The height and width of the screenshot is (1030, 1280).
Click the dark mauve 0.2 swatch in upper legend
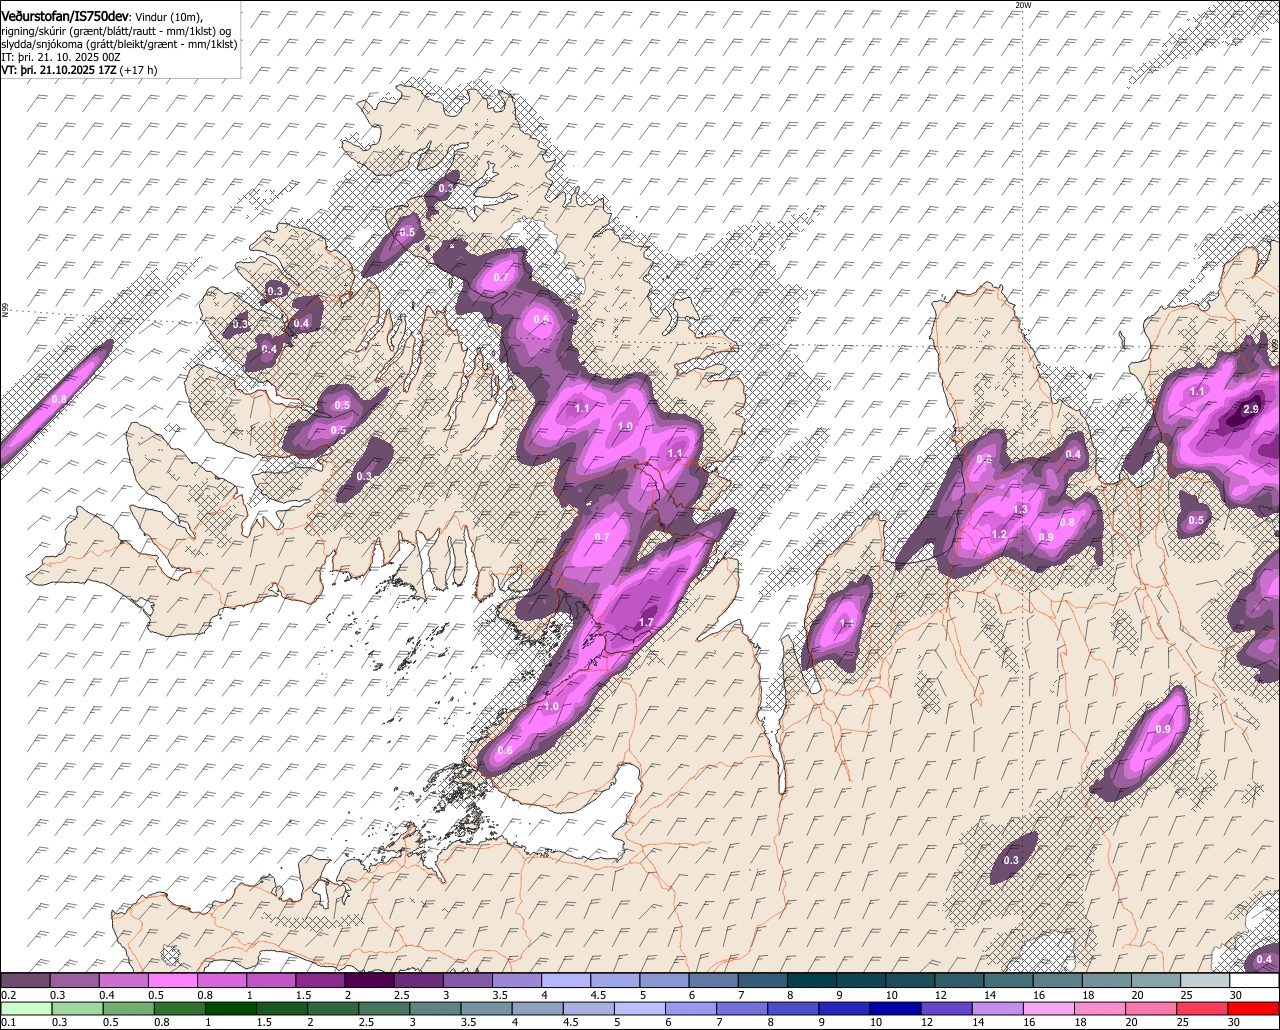[25, 980]
